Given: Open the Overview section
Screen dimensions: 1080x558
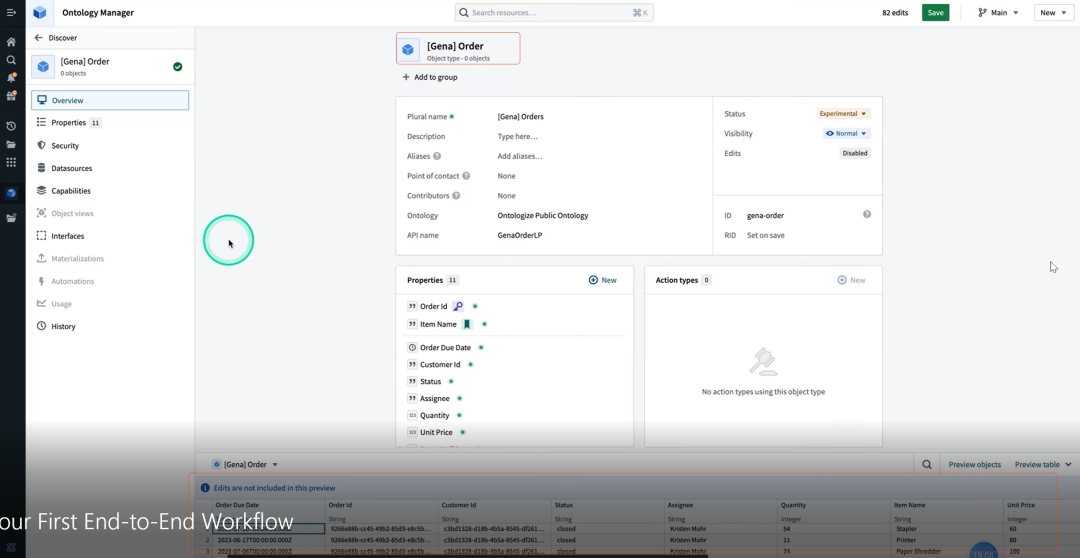Looking at the screenshot, I should click(110, 100).
